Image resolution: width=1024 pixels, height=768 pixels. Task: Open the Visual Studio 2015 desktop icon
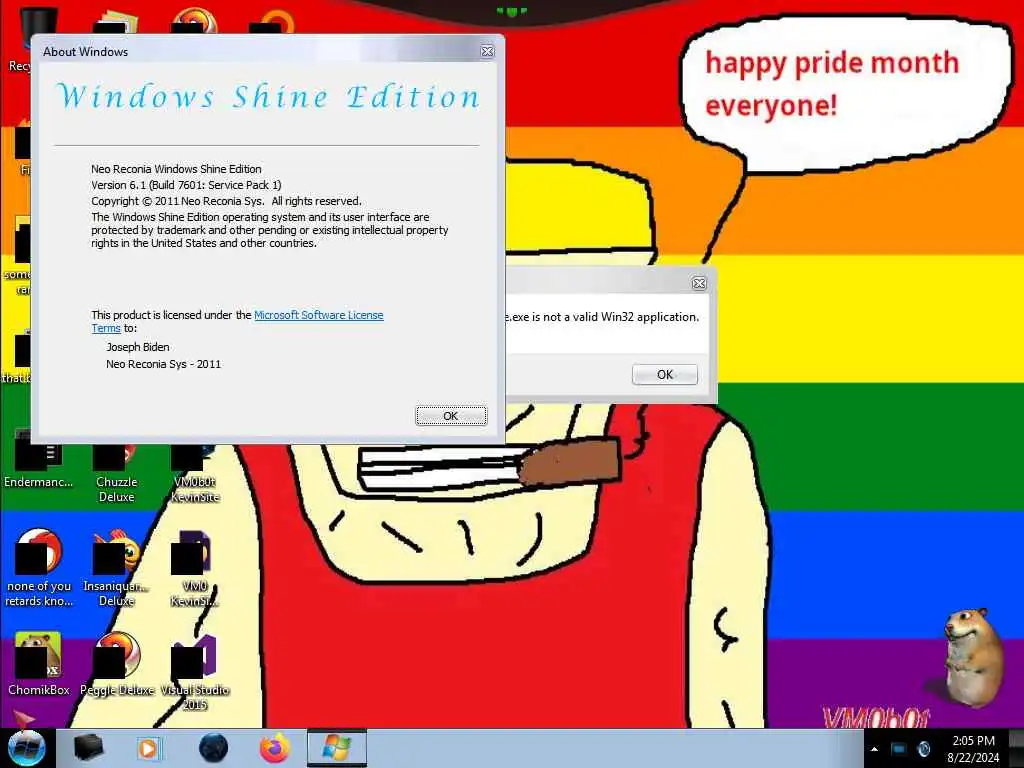(195, 673)
